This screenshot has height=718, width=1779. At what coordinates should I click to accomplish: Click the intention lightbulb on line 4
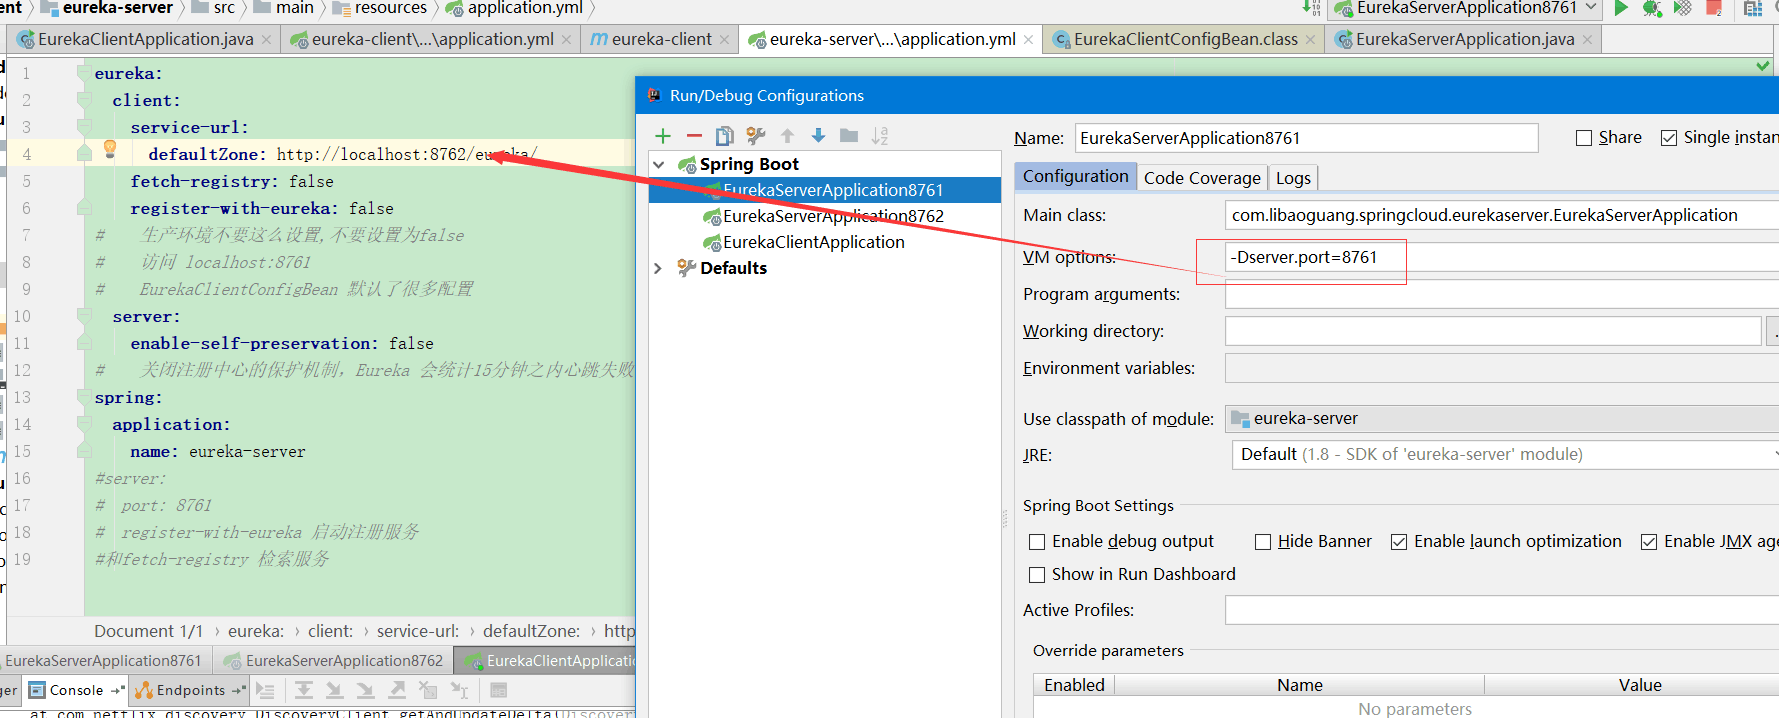point(110,150)
